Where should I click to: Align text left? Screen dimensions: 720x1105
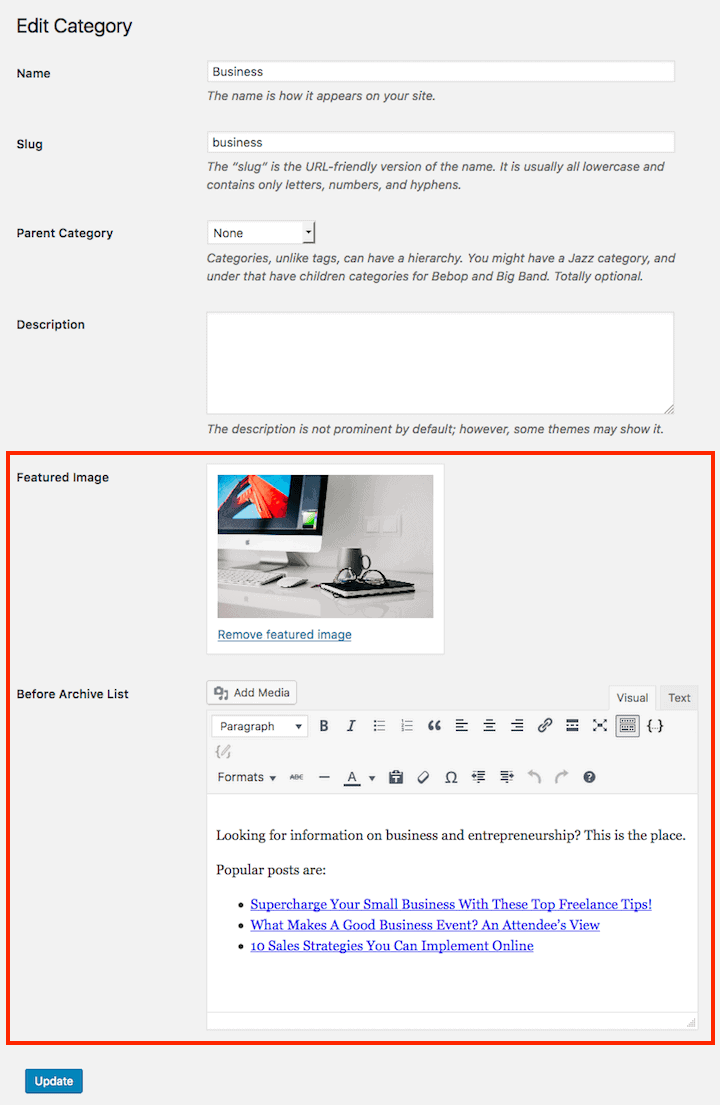461,726
